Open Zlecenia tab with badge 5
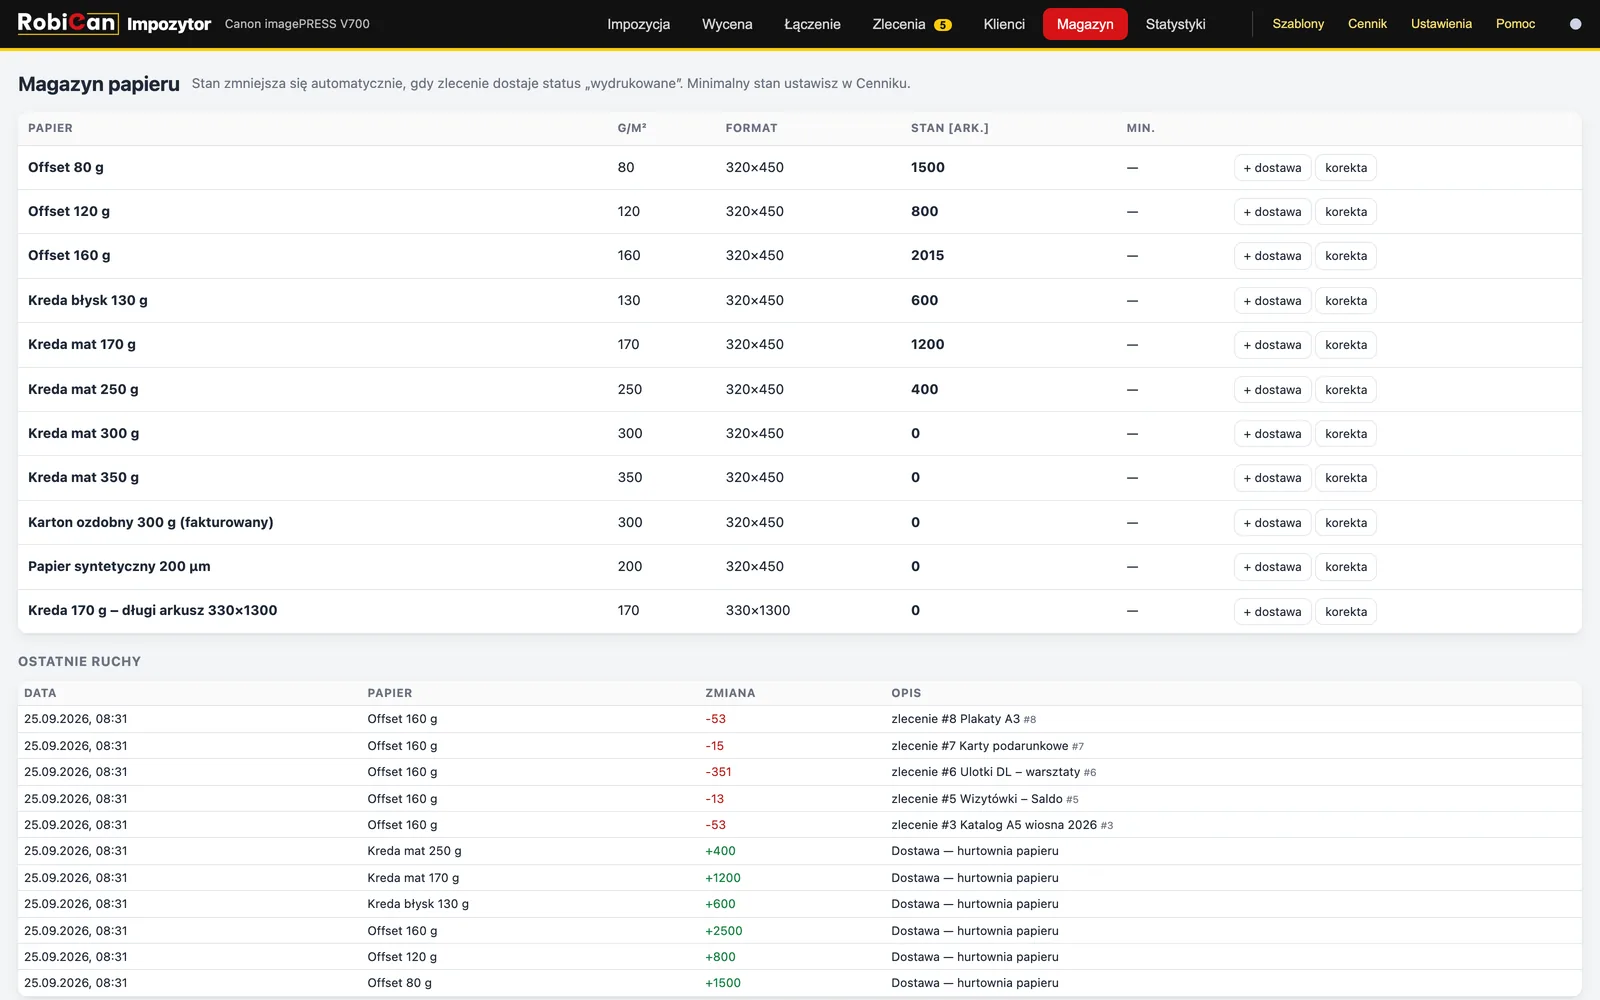This screenshot has height=1000, width=1600. [911, 24]
